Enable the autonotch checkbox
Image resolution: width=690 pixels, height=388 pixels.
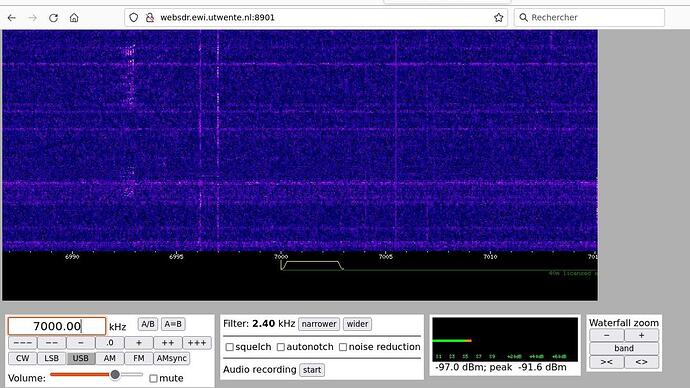[x=281, y=347]
